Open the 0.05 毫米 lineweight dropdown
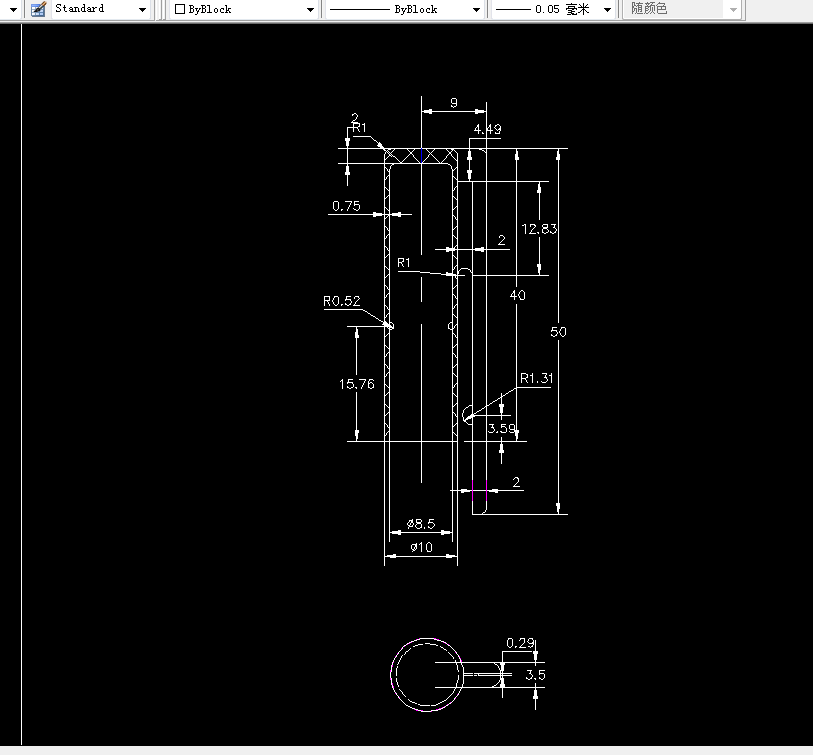This screenshot has height=755, width=813. pos(608,9)
